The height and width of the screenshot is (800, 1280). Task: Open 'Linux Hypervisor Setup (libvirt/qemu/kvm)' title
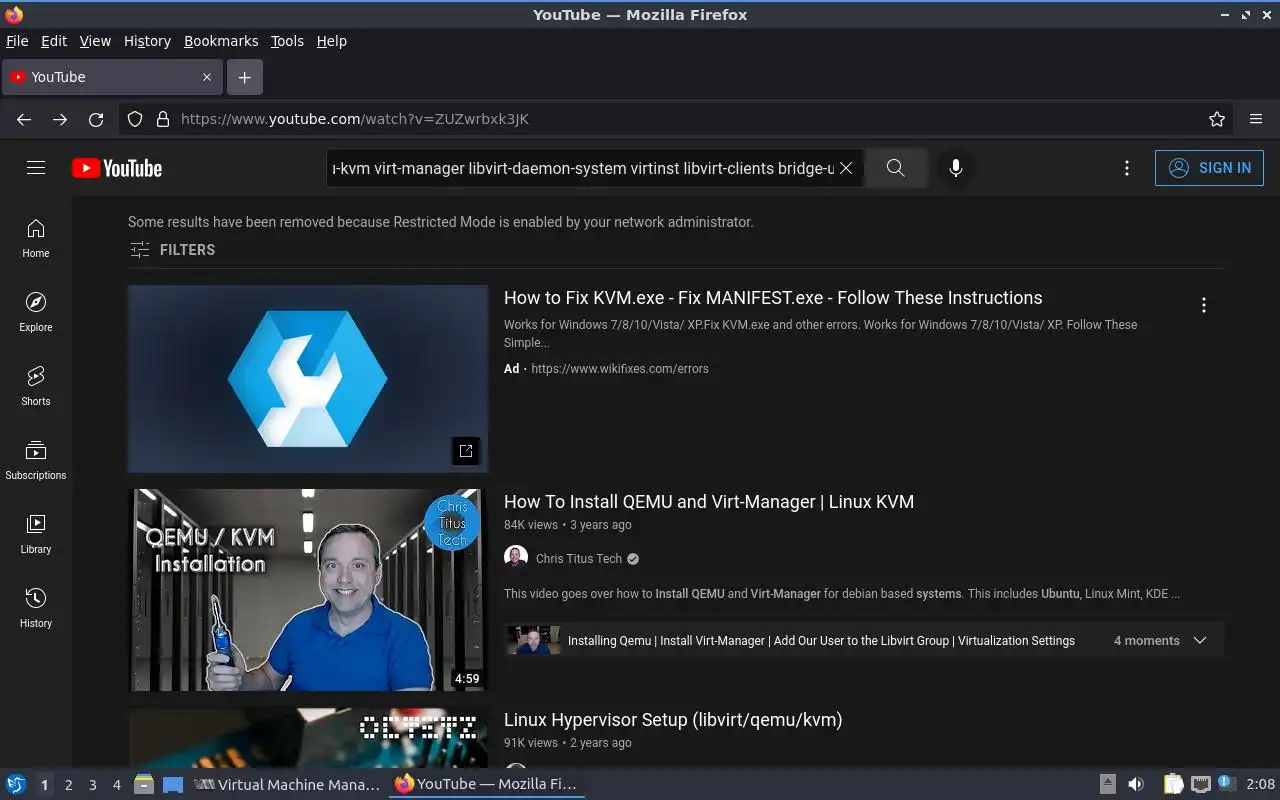point(673,720)
